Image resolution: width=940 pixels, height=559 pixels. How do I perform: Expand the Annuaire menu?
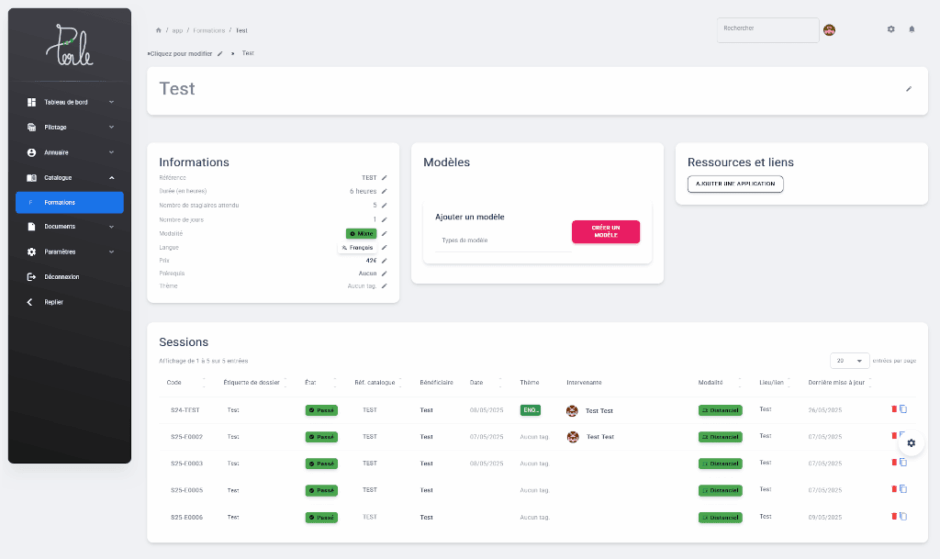[x=70, y=152]
